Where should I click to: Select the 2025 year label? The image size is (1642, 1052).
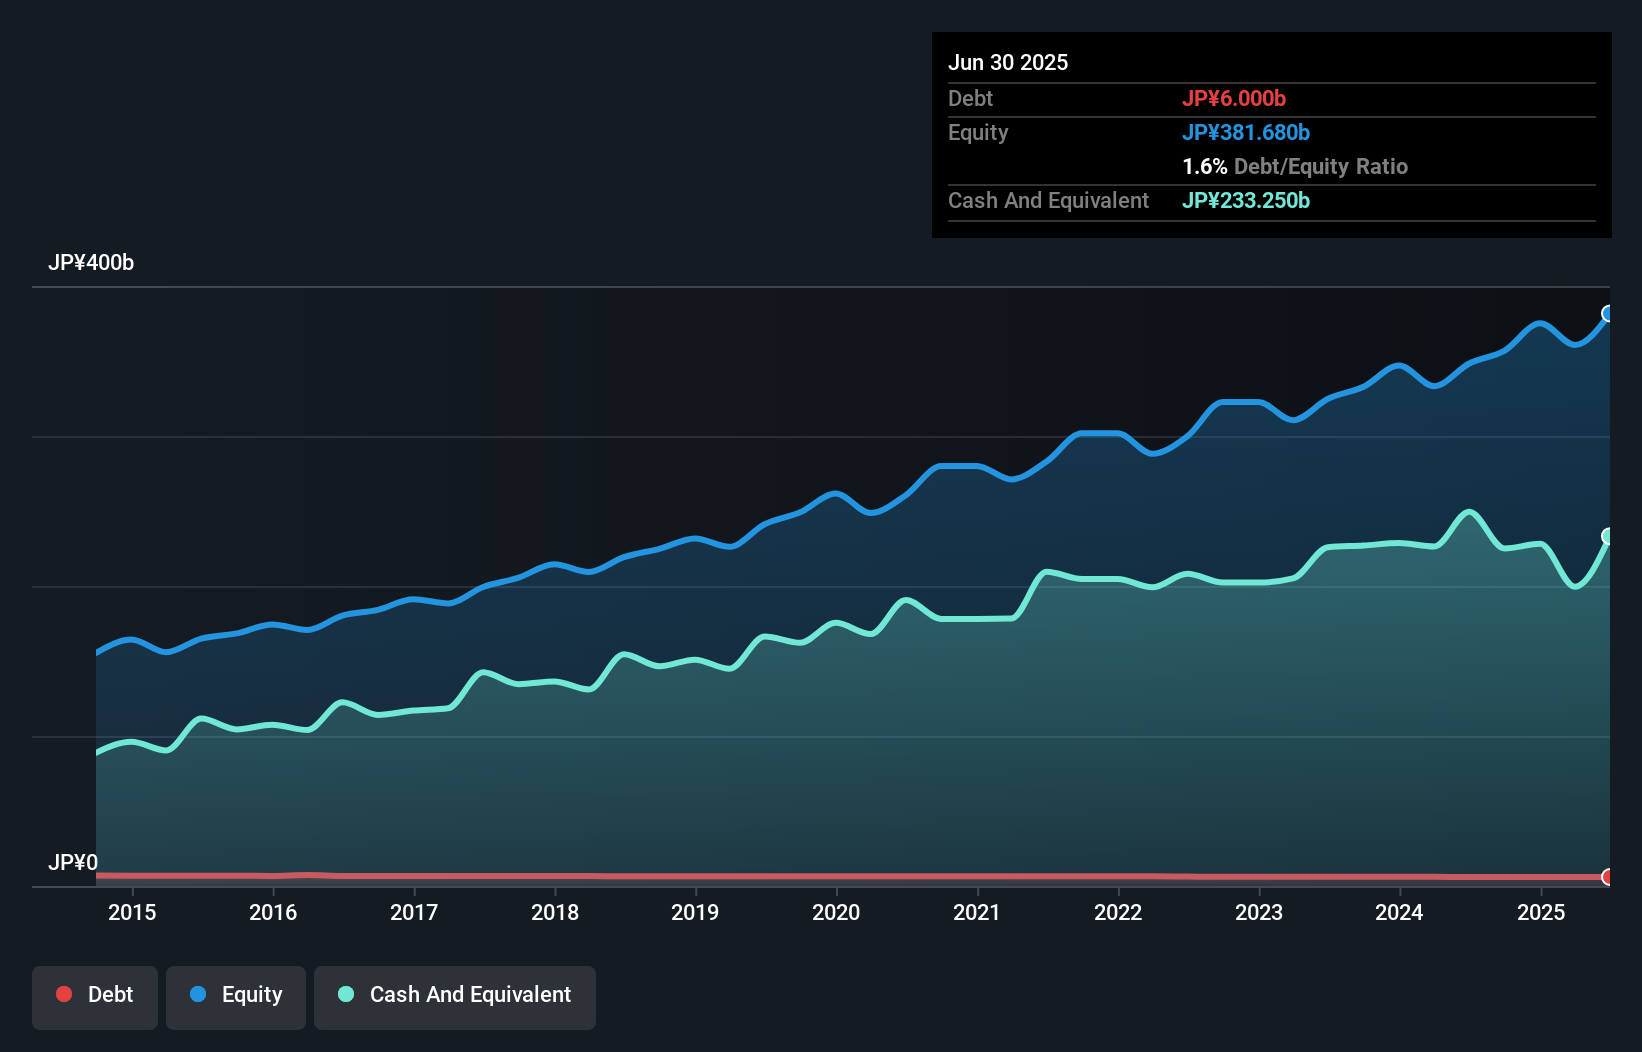click(1542, 912)
